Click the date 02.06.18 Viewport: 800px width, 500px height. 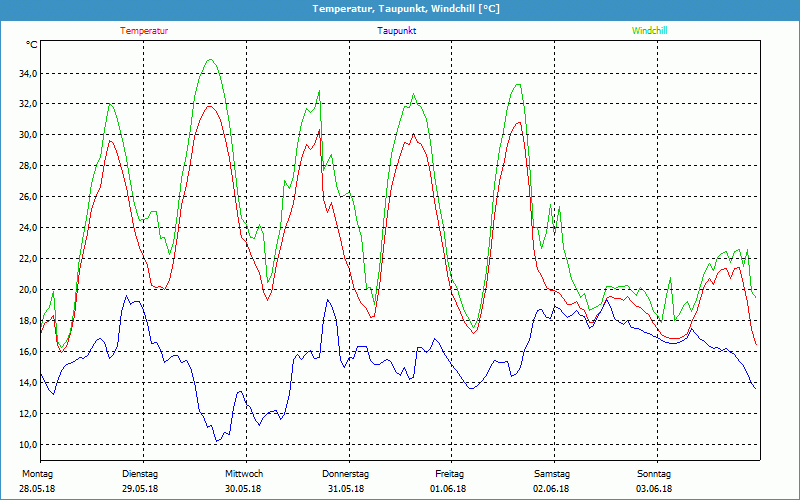pyautogui.click(x=551, y=489)
